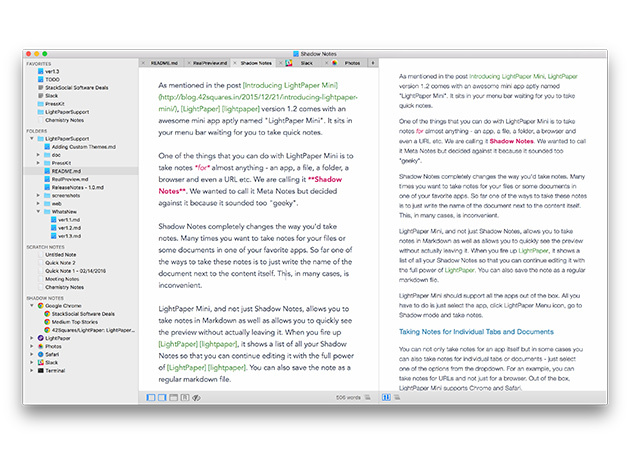Close the Photos tab
Screen dimensions: 630x473
pyautogui.click(x=327, y=63)
